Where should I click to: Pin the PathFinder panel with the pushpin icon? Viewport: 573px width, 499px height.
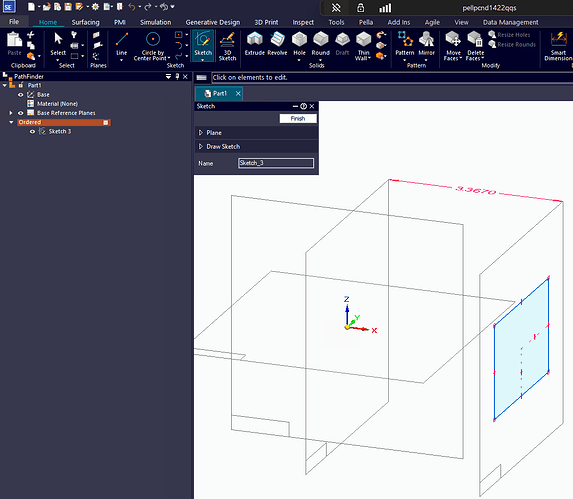[x=177, y=76]
